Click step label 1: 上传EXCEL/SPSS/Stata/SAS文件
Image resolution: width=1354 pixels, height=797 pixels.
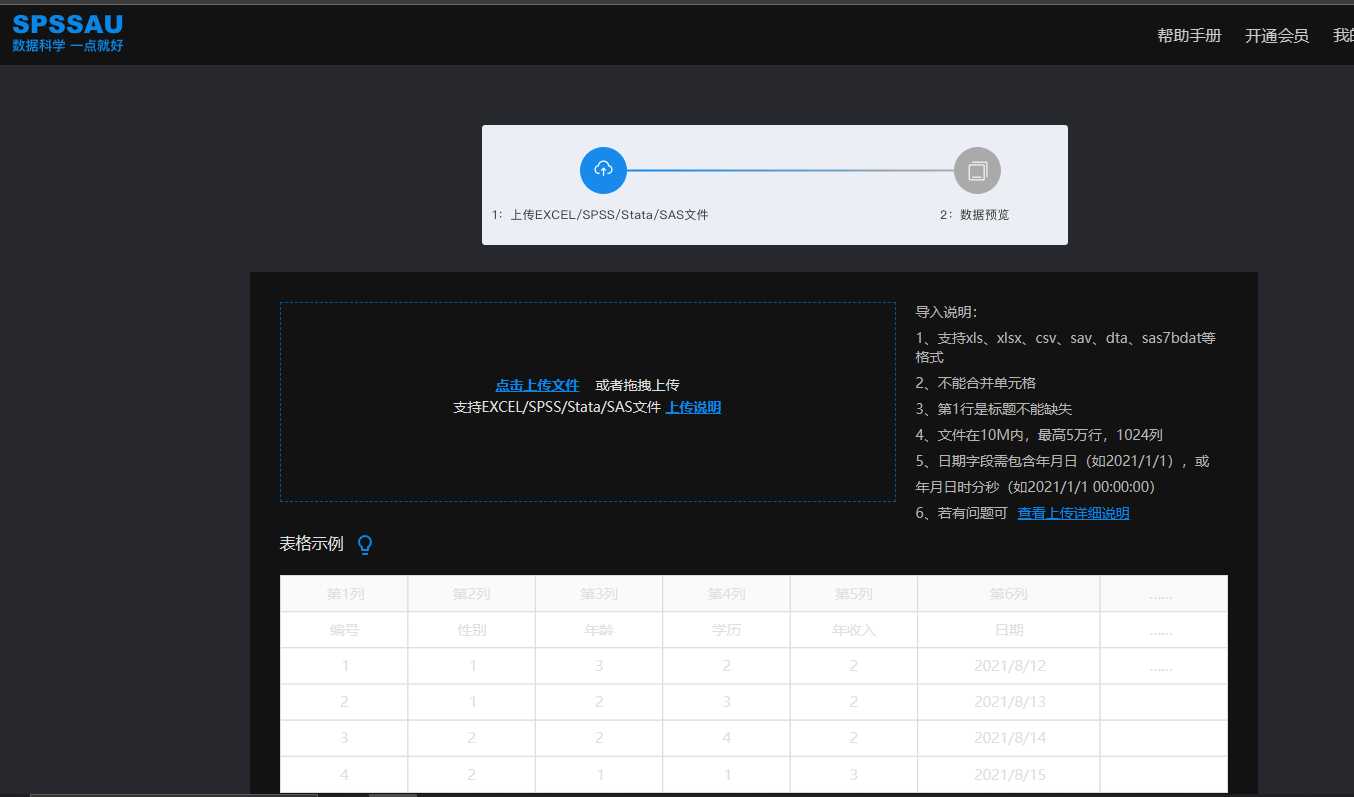(600, 215)
